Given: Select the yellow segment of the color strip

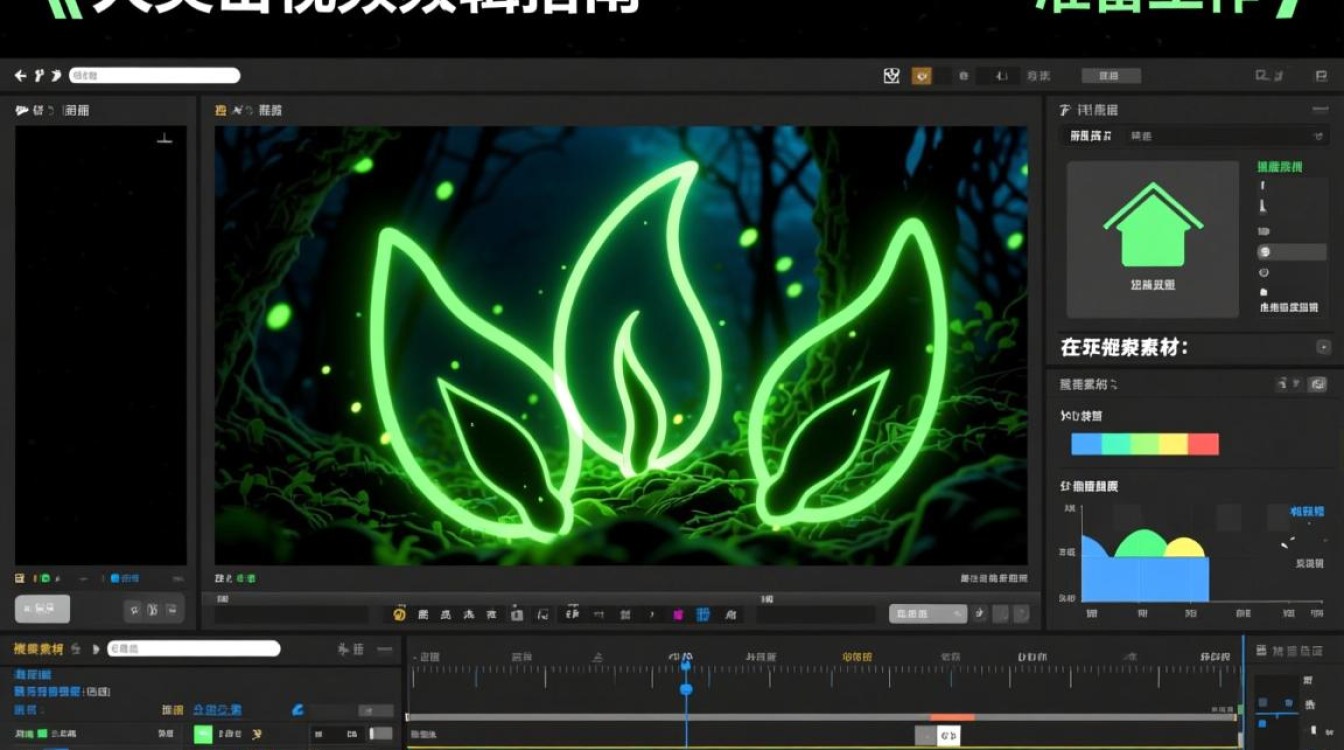Looking at the screenshot, I should pos(1173,444).
